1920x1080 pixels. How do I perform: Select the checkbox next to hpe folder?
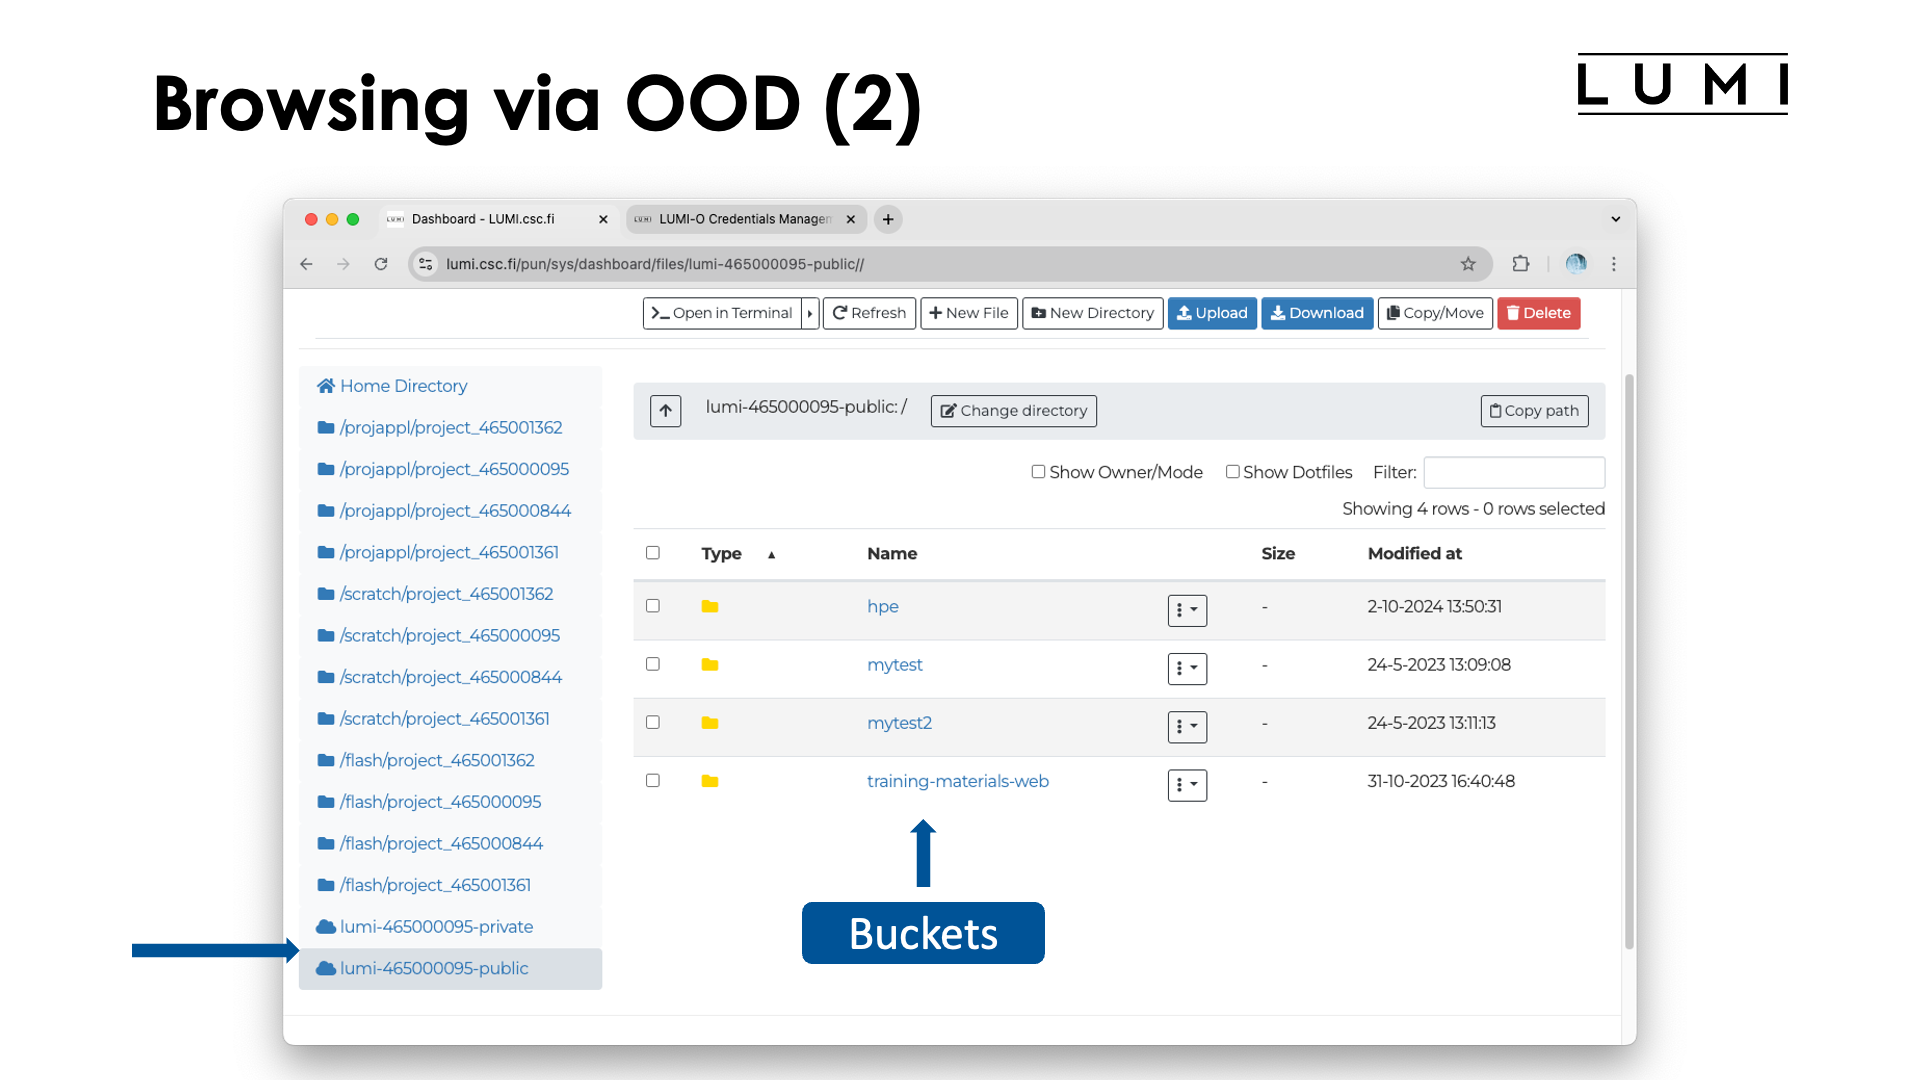654,605
